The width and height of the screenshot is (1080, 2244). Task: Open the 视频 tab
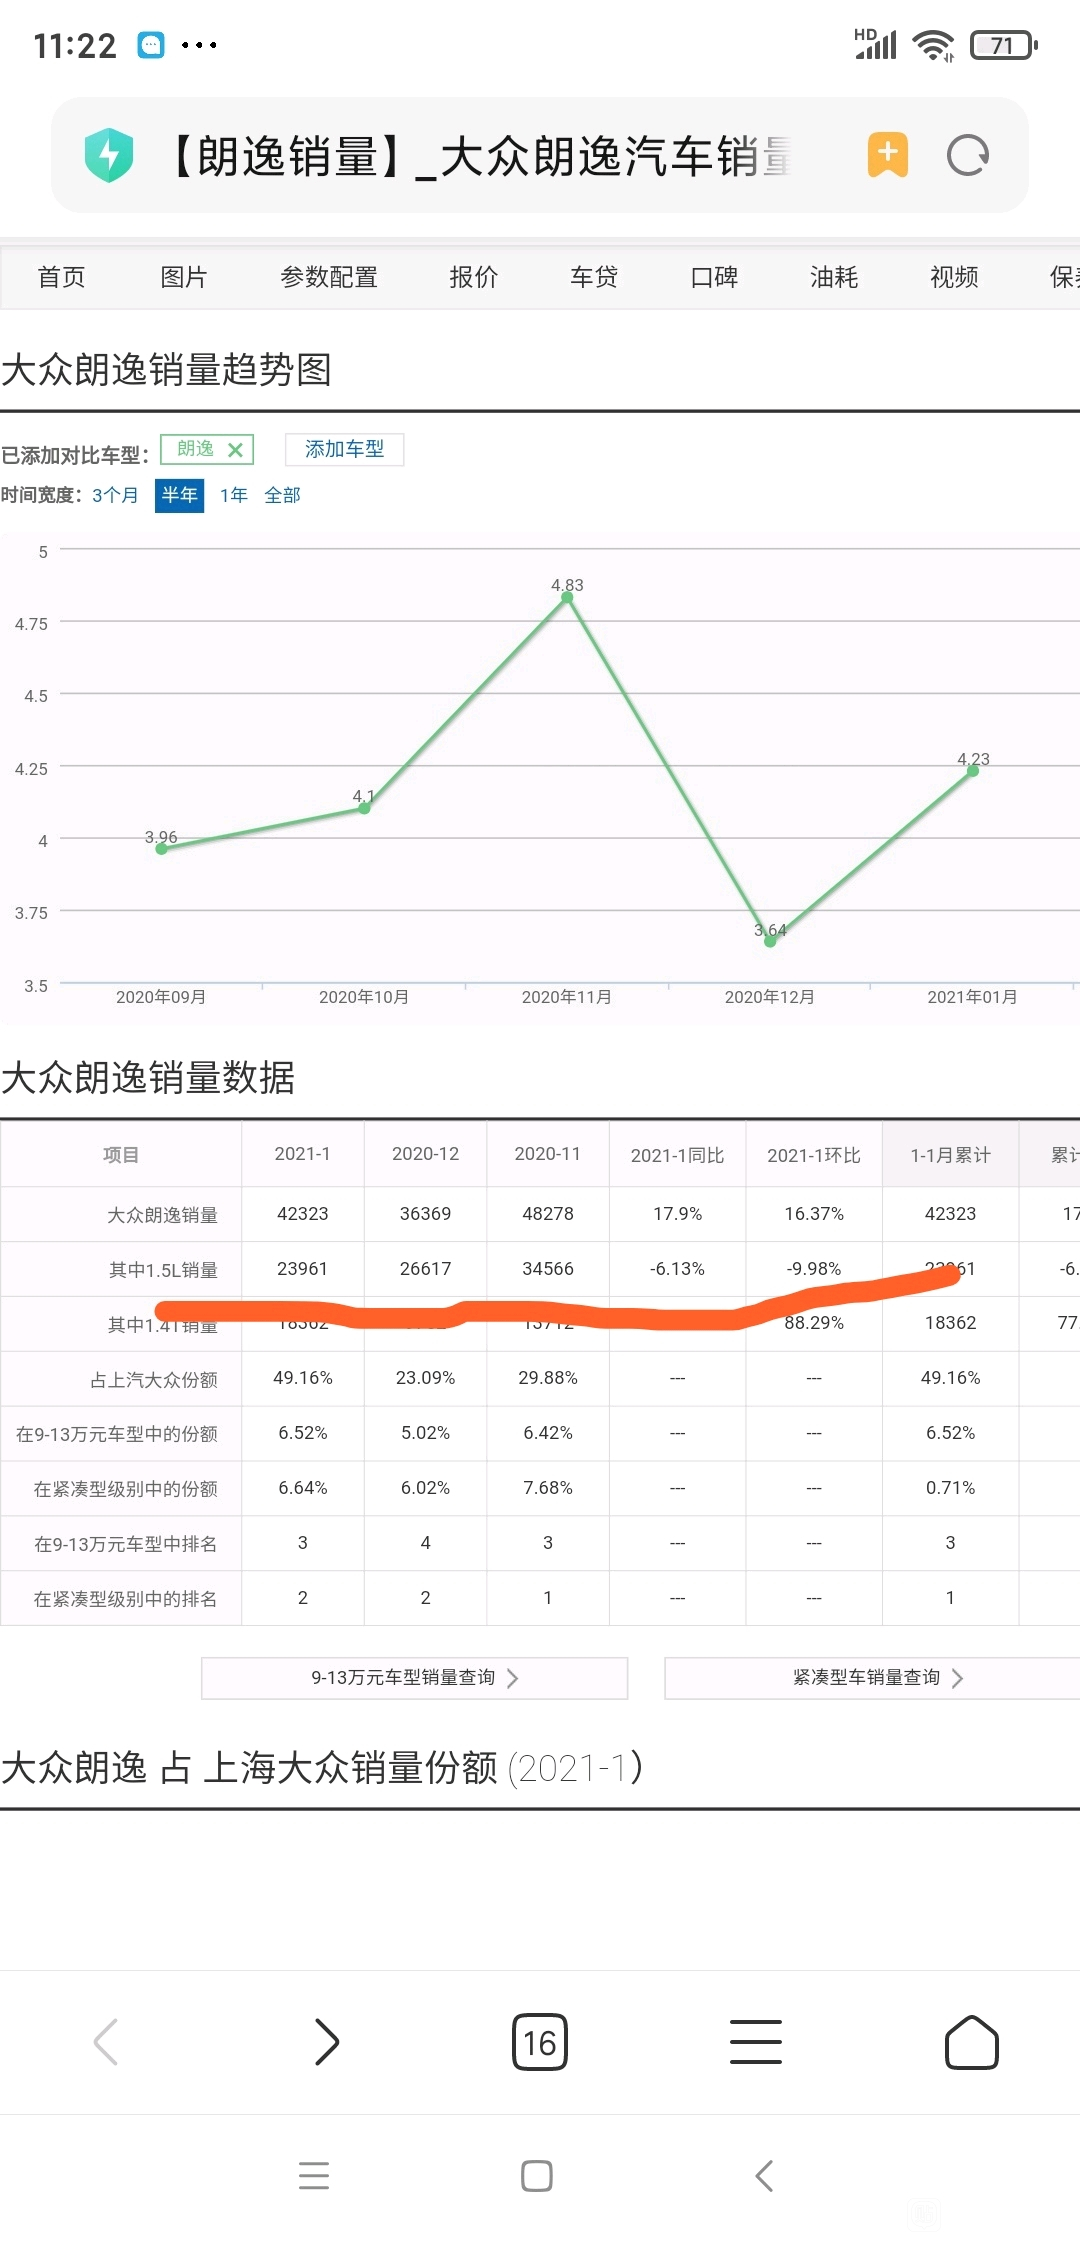(x=954, y=277)
